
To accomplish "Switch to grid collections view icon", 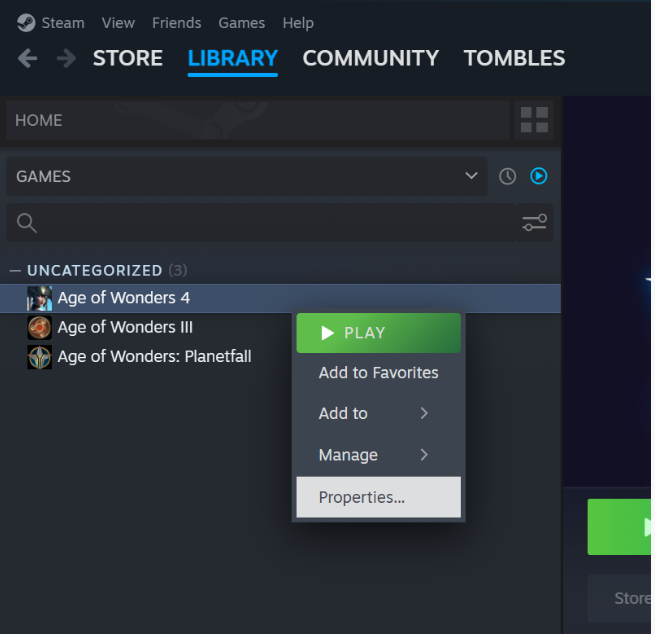I will pyautogui.click(x=535, y=120).
